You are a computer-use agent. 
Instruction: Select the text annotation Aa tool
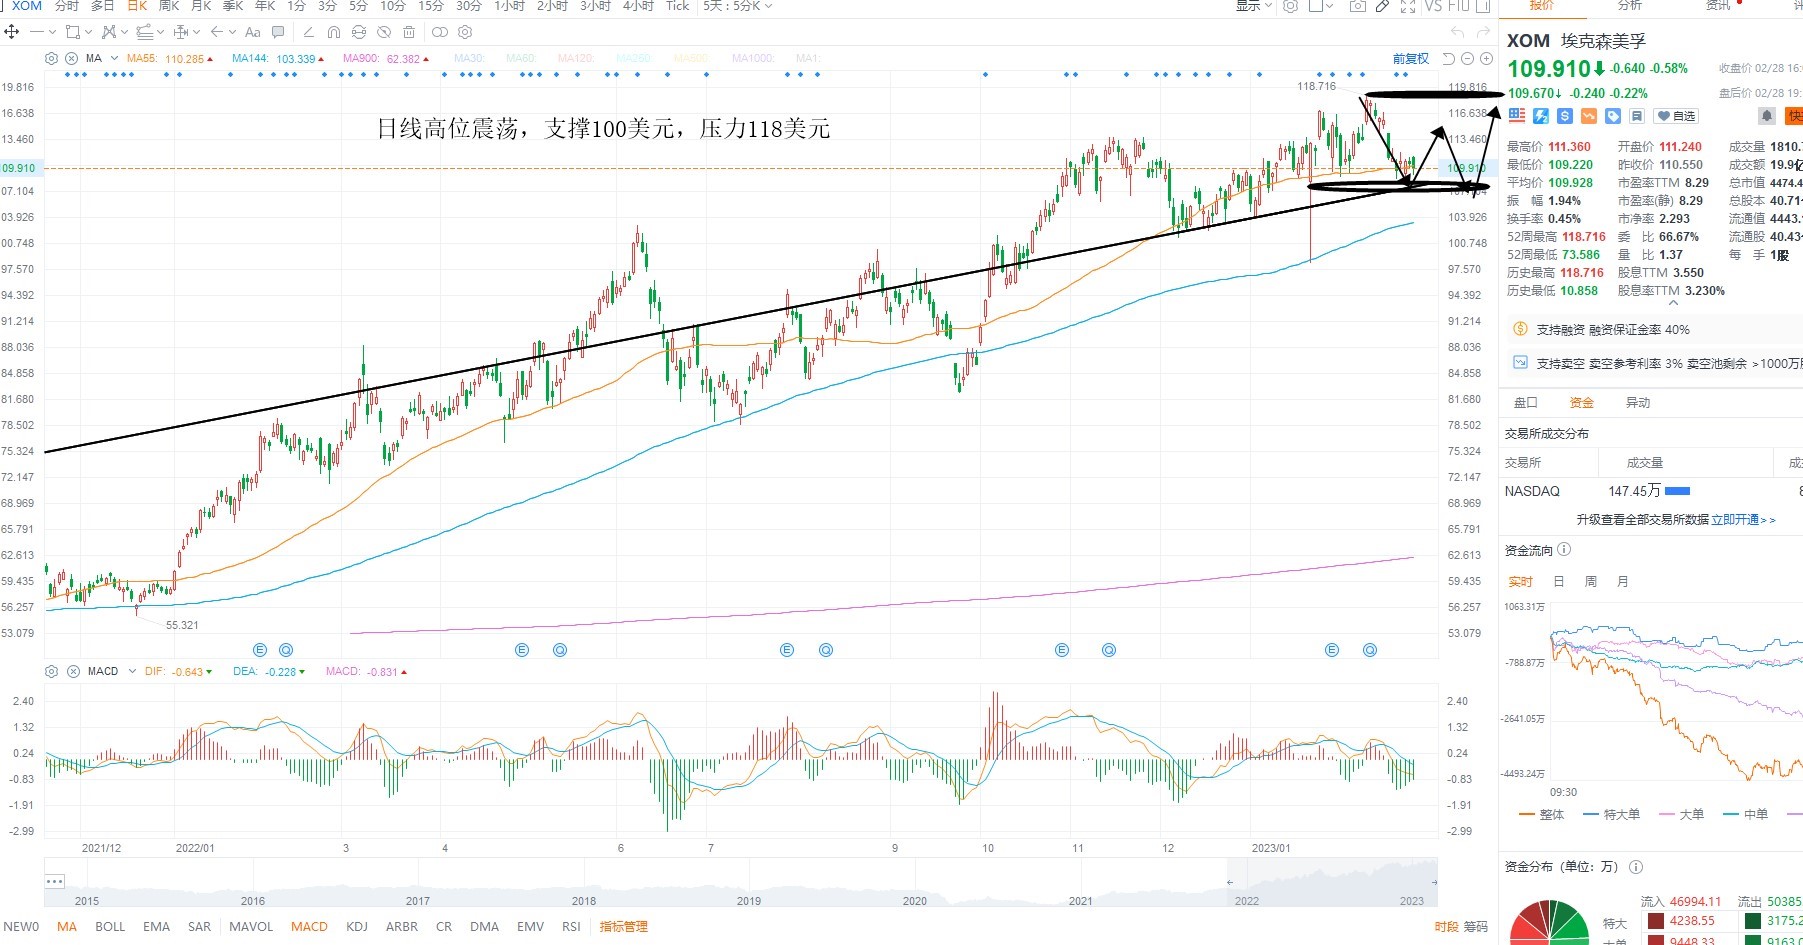[x=252, y=32]
